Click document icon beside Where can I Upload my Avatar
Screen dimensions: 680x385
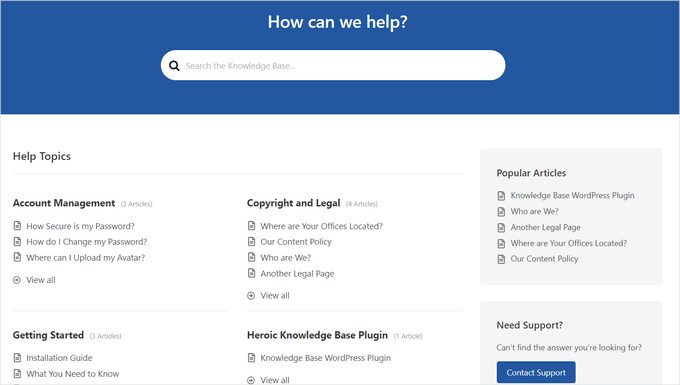click(17, 257)
